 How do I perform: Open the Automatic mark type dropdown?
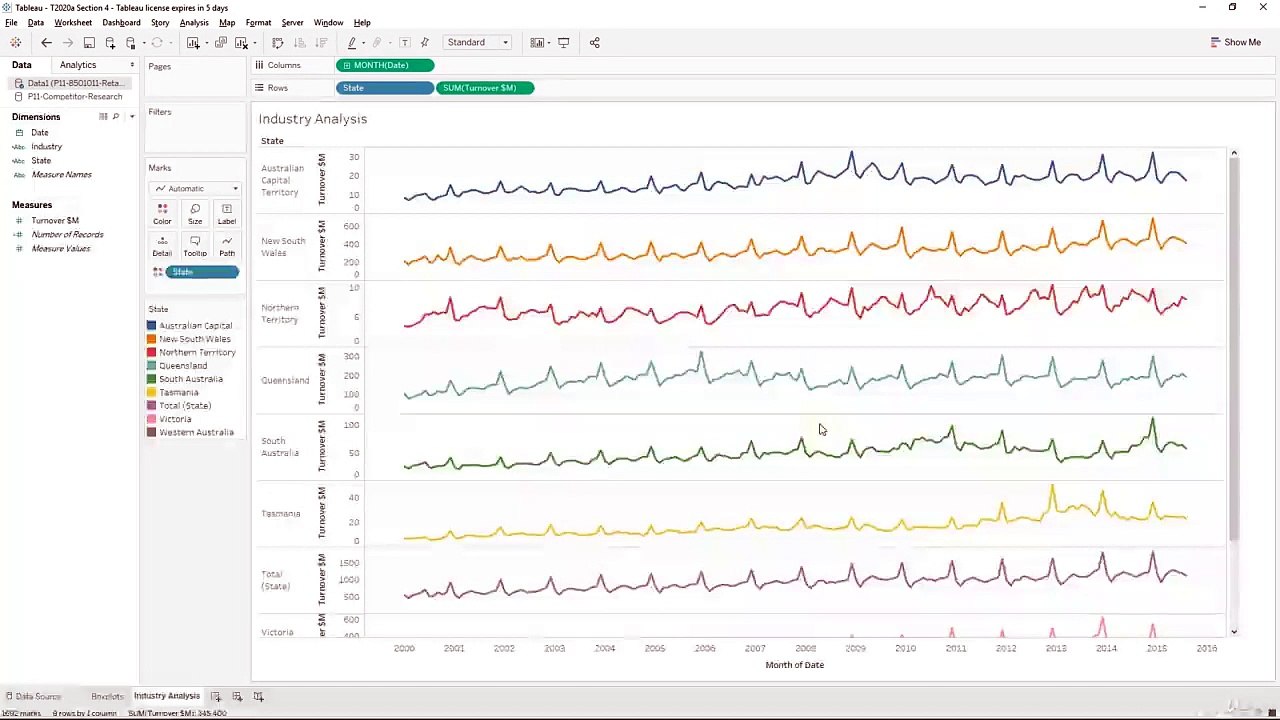pos(195,188)
